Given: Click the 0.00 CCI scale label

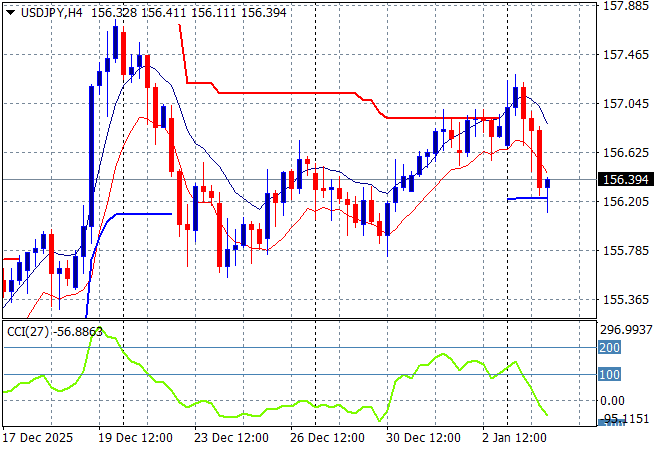Looking at the screenshot, I should pyautogui.click(x=615, y=401).
